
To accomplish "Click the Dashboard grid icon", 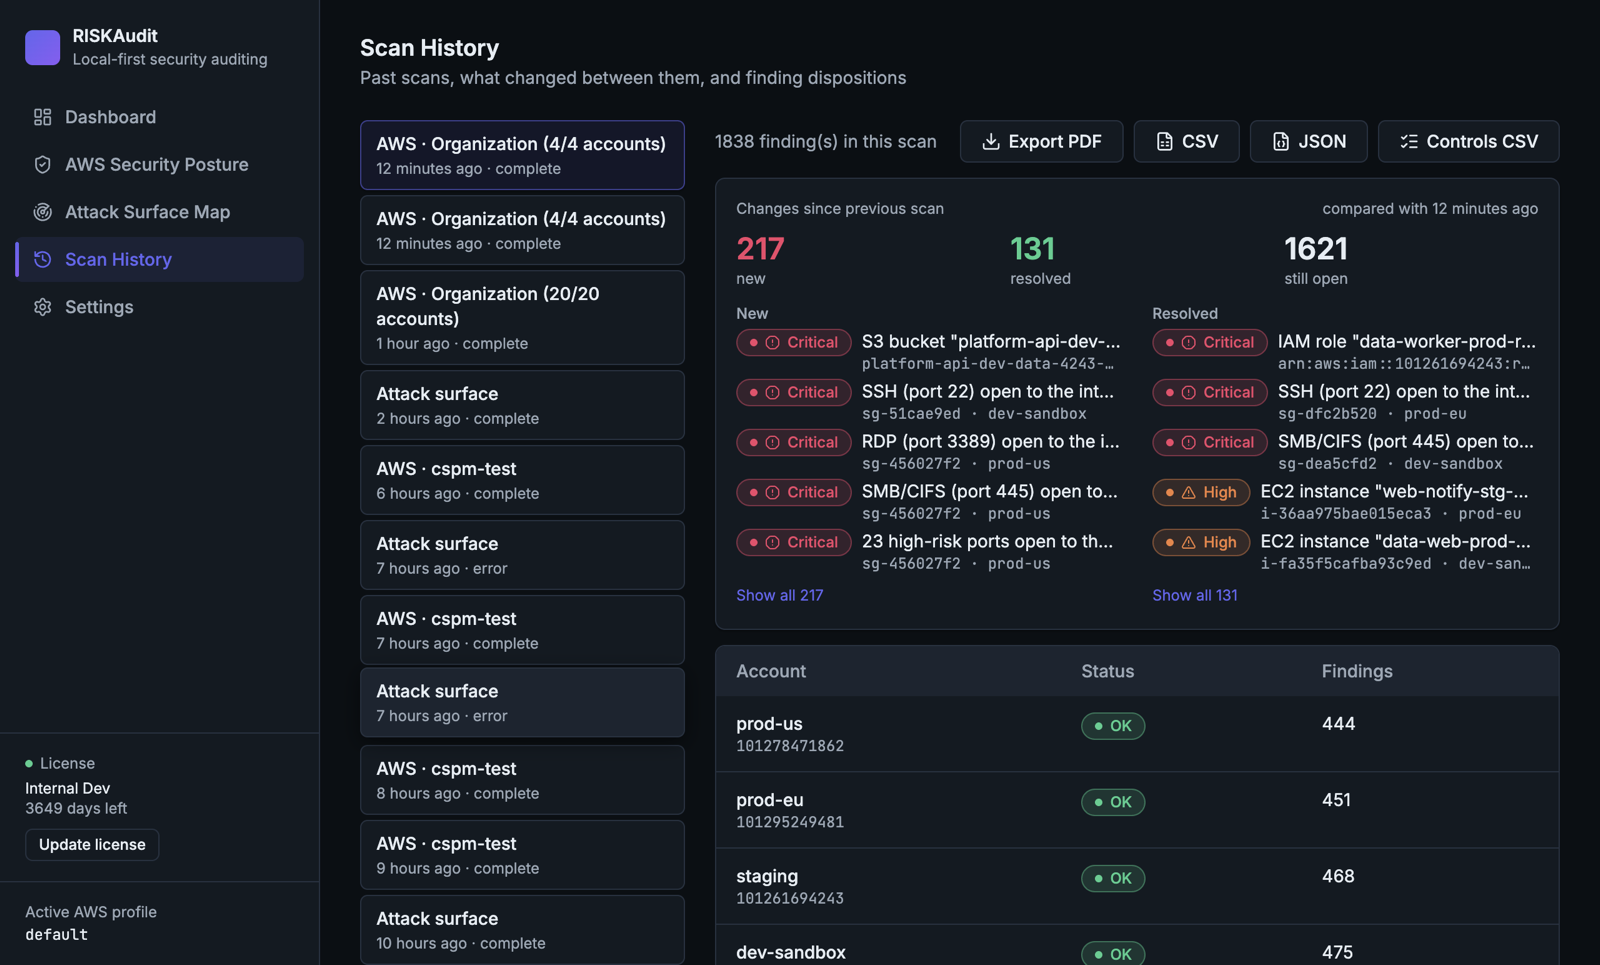I will 42,117.
